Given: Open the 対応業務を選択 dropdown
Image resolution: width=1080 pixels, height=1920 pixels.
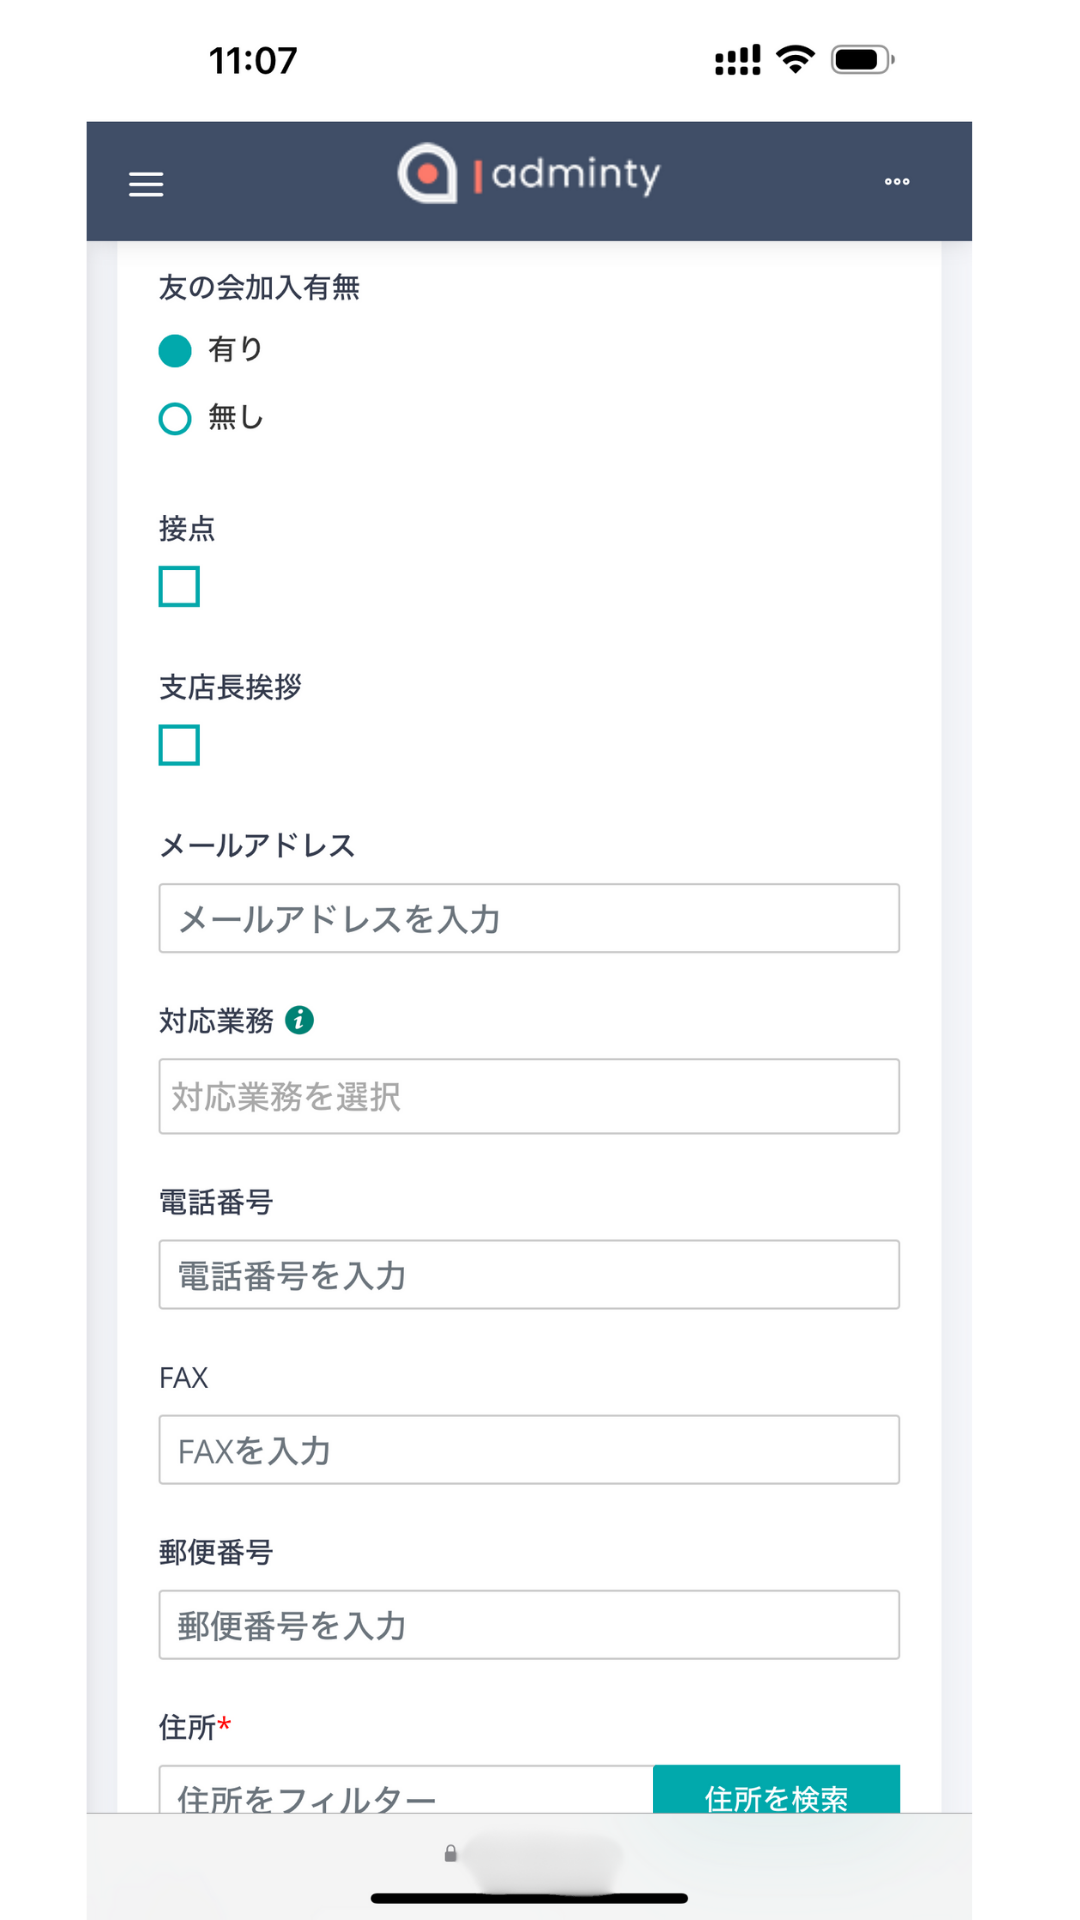Looking at the screenshot, I should pos(528,1096).
